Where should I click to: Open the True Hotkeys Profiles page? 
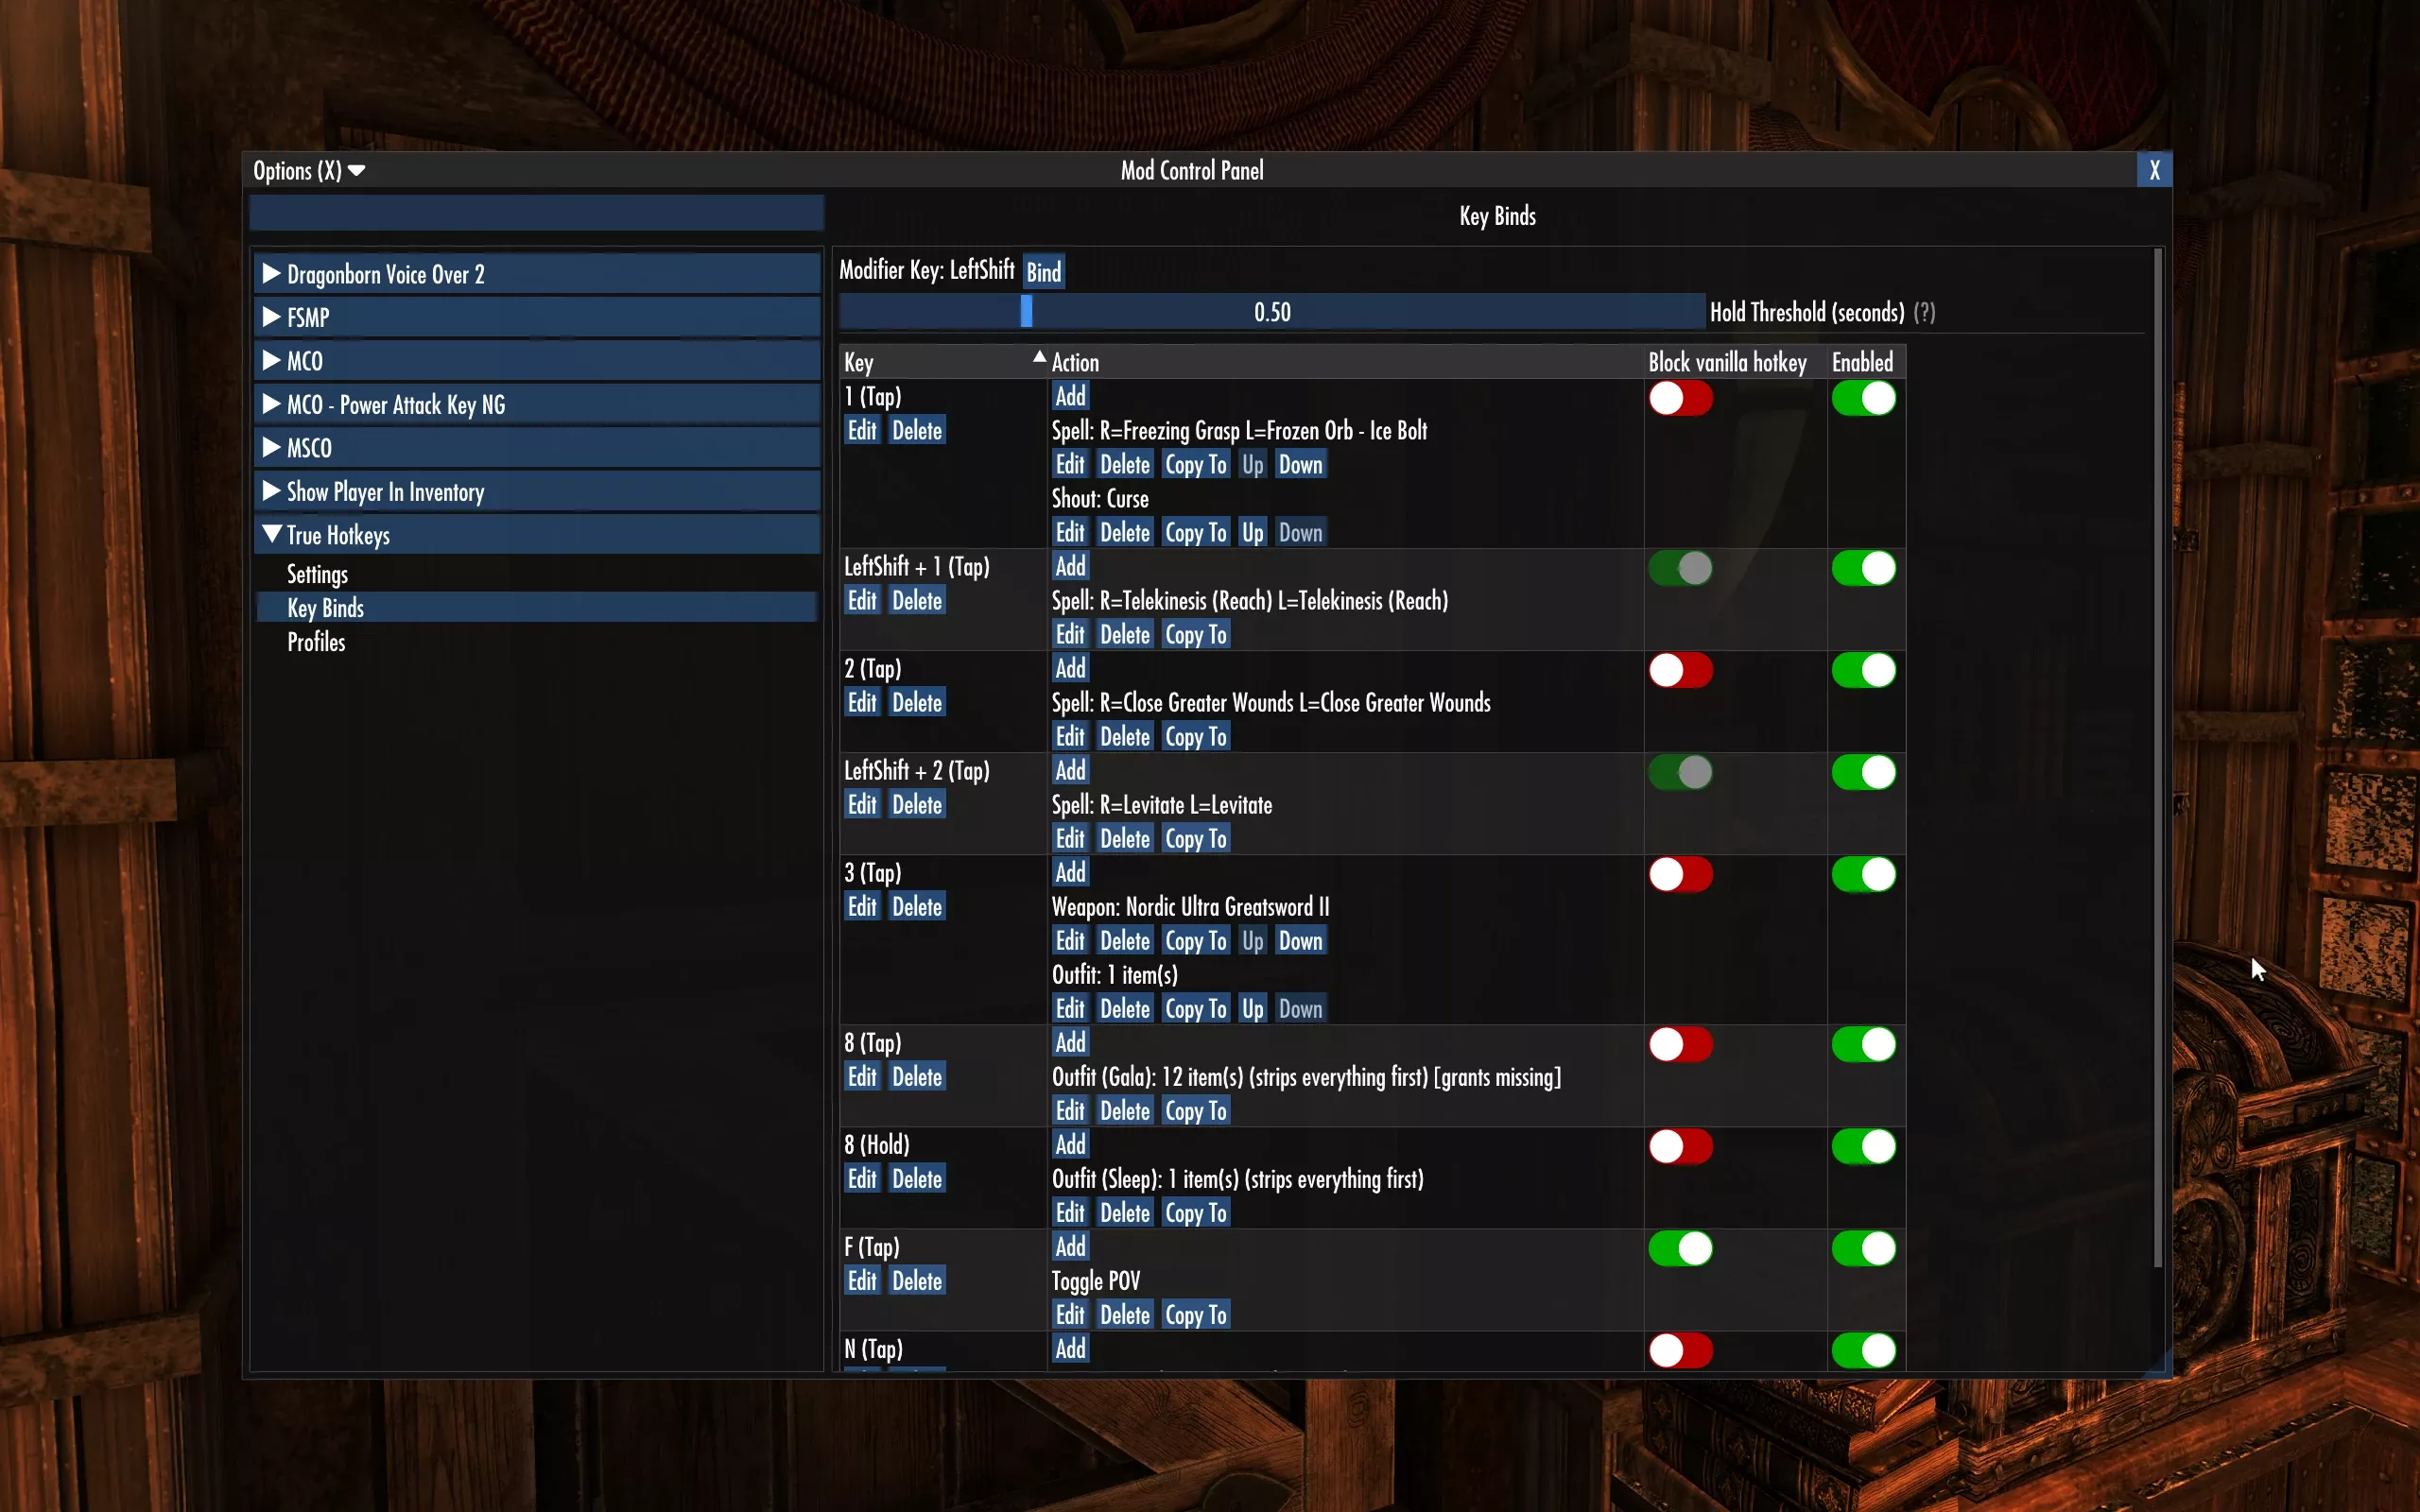(316, 642)
